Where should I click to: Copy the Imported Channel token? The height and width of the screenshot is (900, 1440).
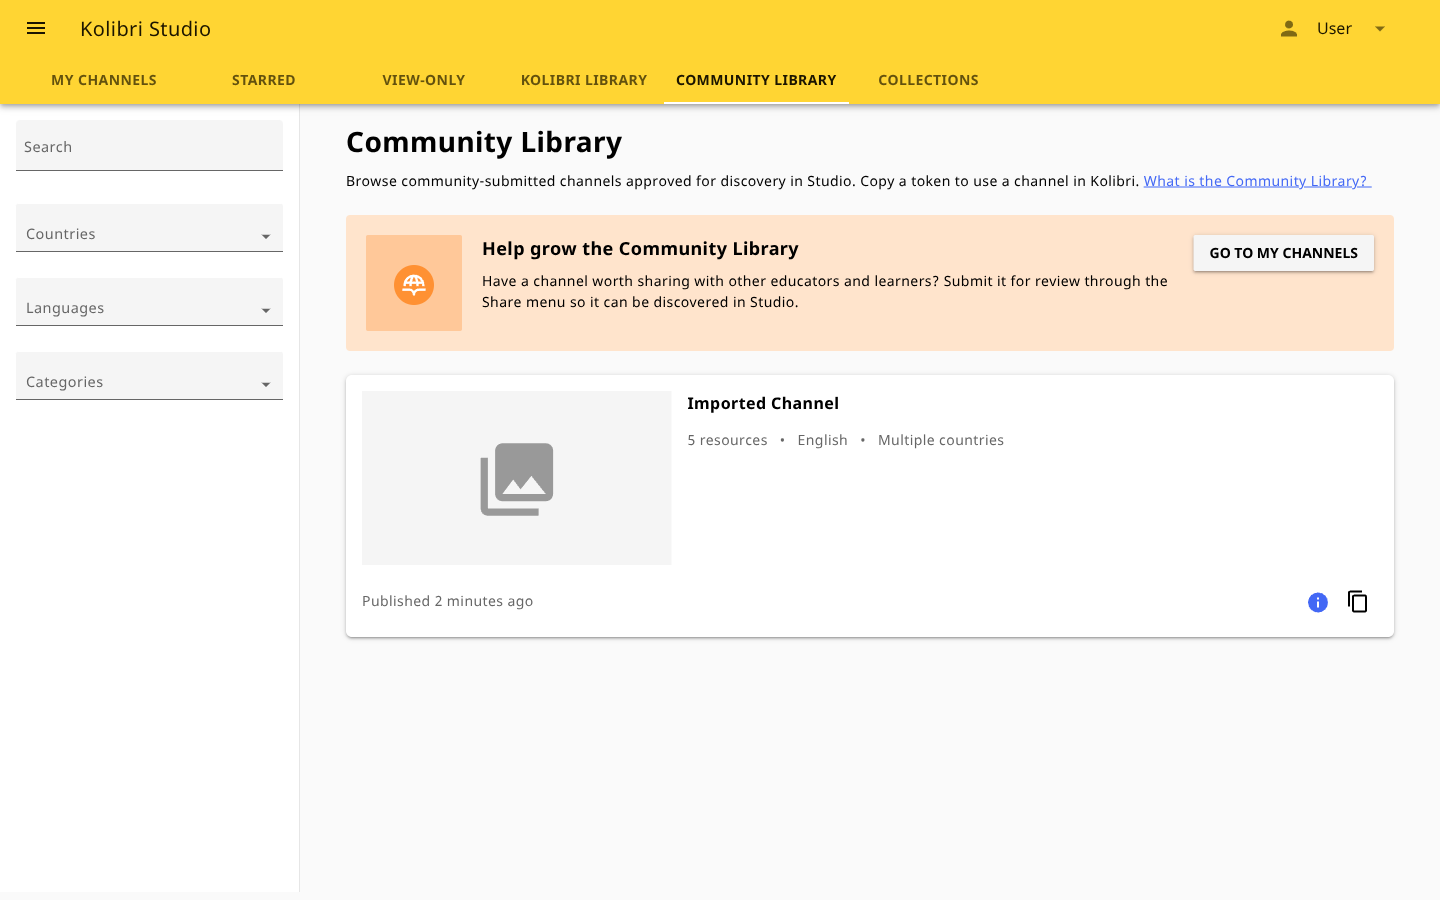1357,601
